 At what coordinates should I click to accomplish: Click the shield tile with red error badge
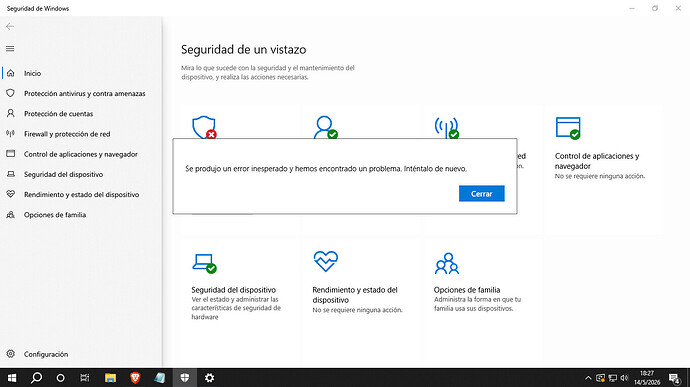coord(204,128)
